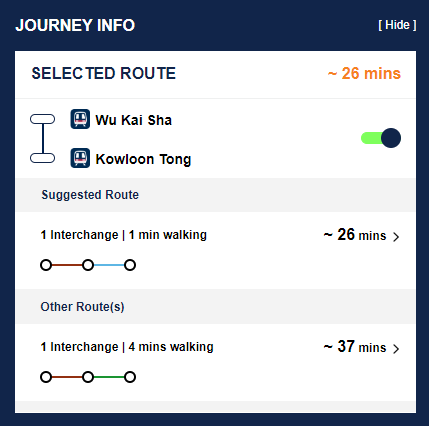Expand the 37 mins other route chevron
Viewport: 429px width, 426px height.
click(x=396, y=349)
